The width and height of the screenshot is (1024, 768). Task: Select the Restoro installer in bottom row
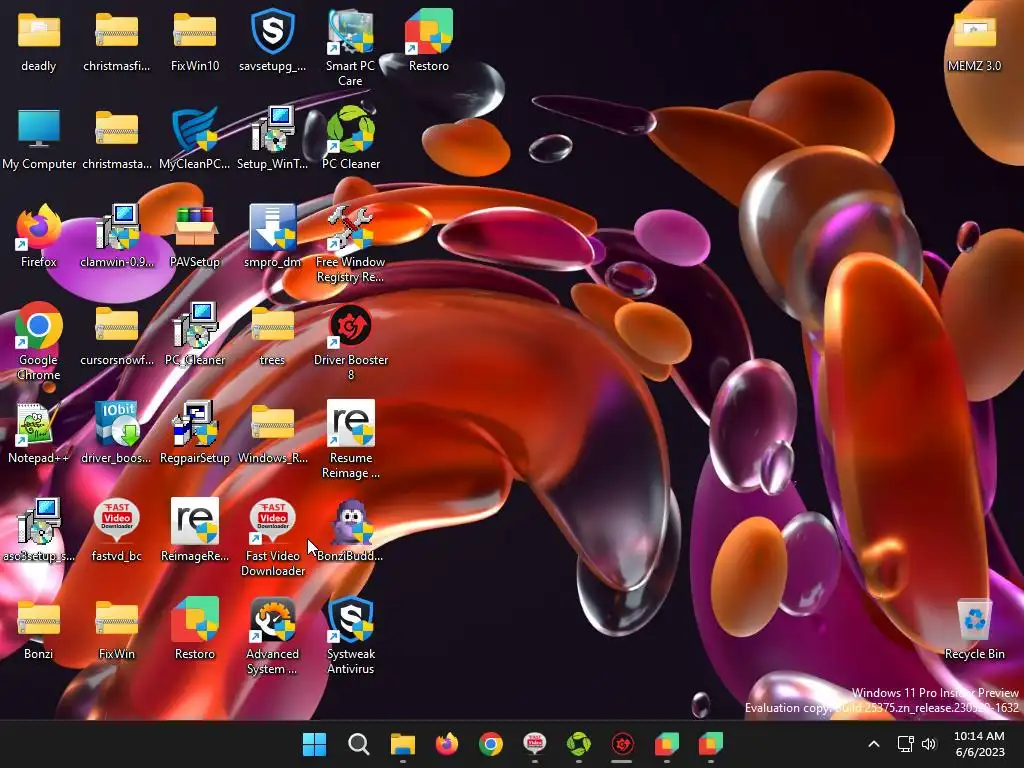pyautogui.click(x=195, y=618)
